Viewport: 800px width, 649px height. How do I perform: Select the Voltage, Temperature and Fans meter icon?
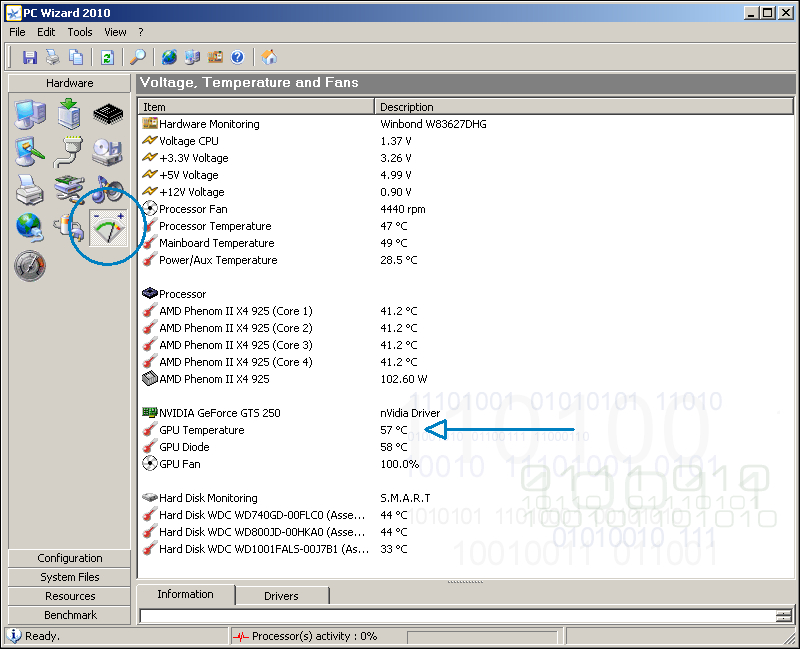click(108, 228)
